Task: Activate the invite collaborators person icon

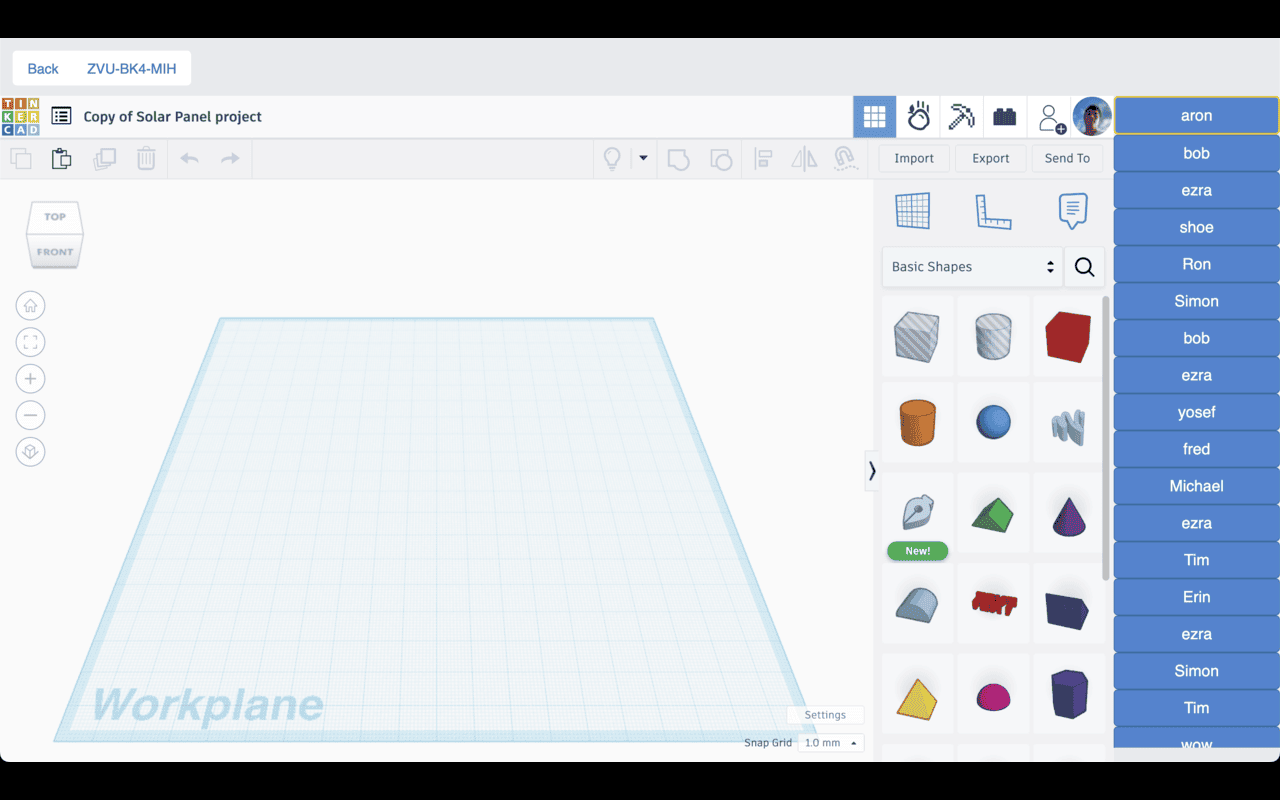Action: (1050, 116)
